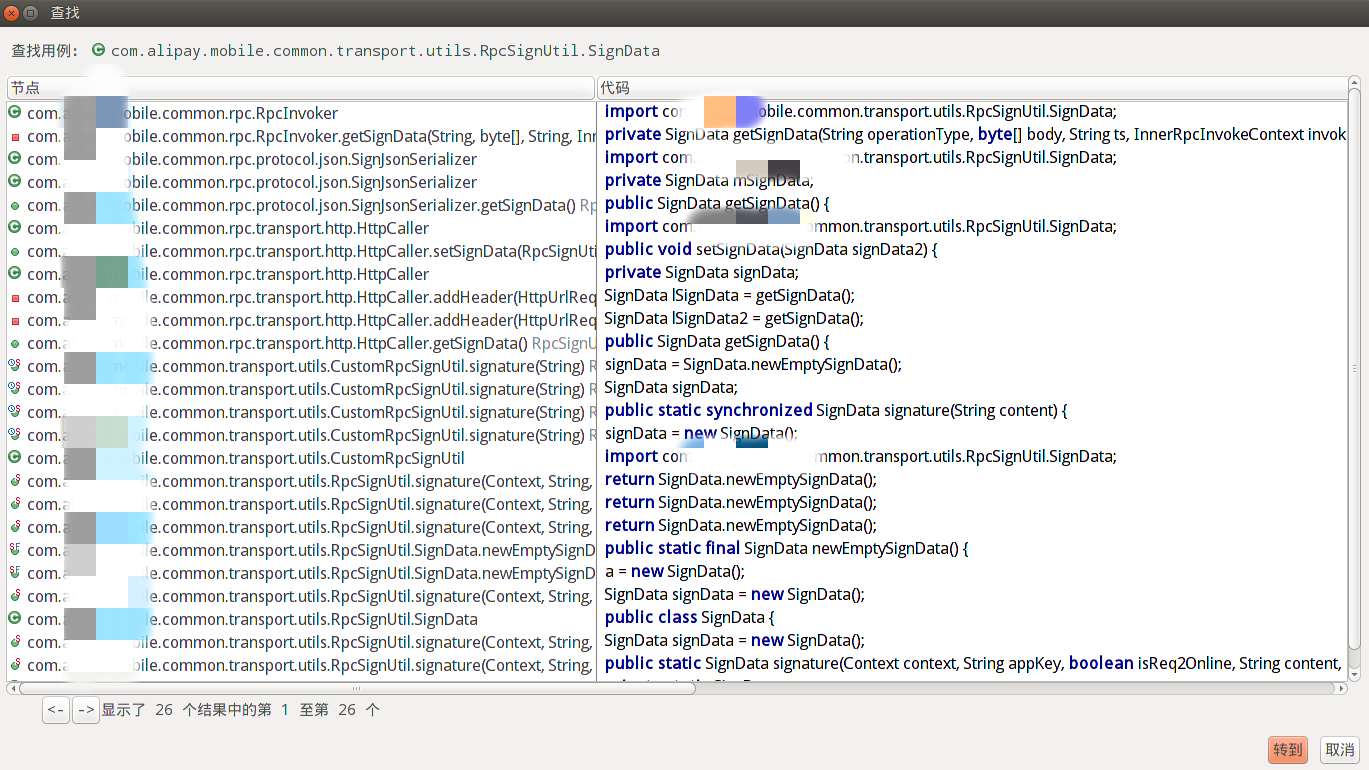The width and height of the screenshot is (1369, 770).
Task: Click the class icon beside the search target name
Action: coord(98,50)
